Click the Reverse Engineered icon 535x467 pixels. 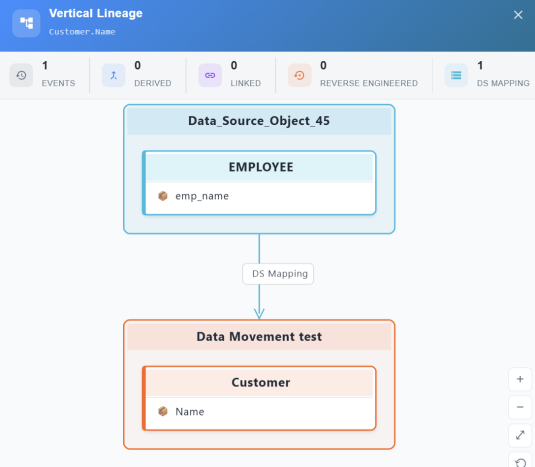click(x=300, y=75)
